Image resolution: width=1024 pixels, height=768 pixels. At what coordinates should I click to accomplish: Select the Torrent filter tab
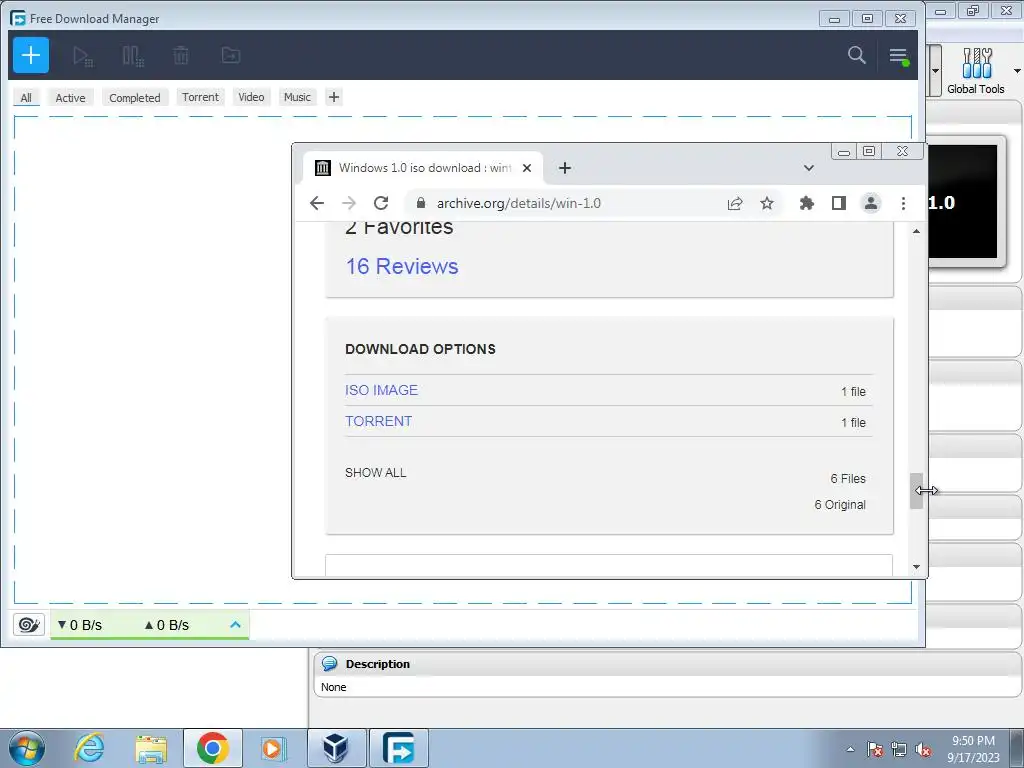200,97
